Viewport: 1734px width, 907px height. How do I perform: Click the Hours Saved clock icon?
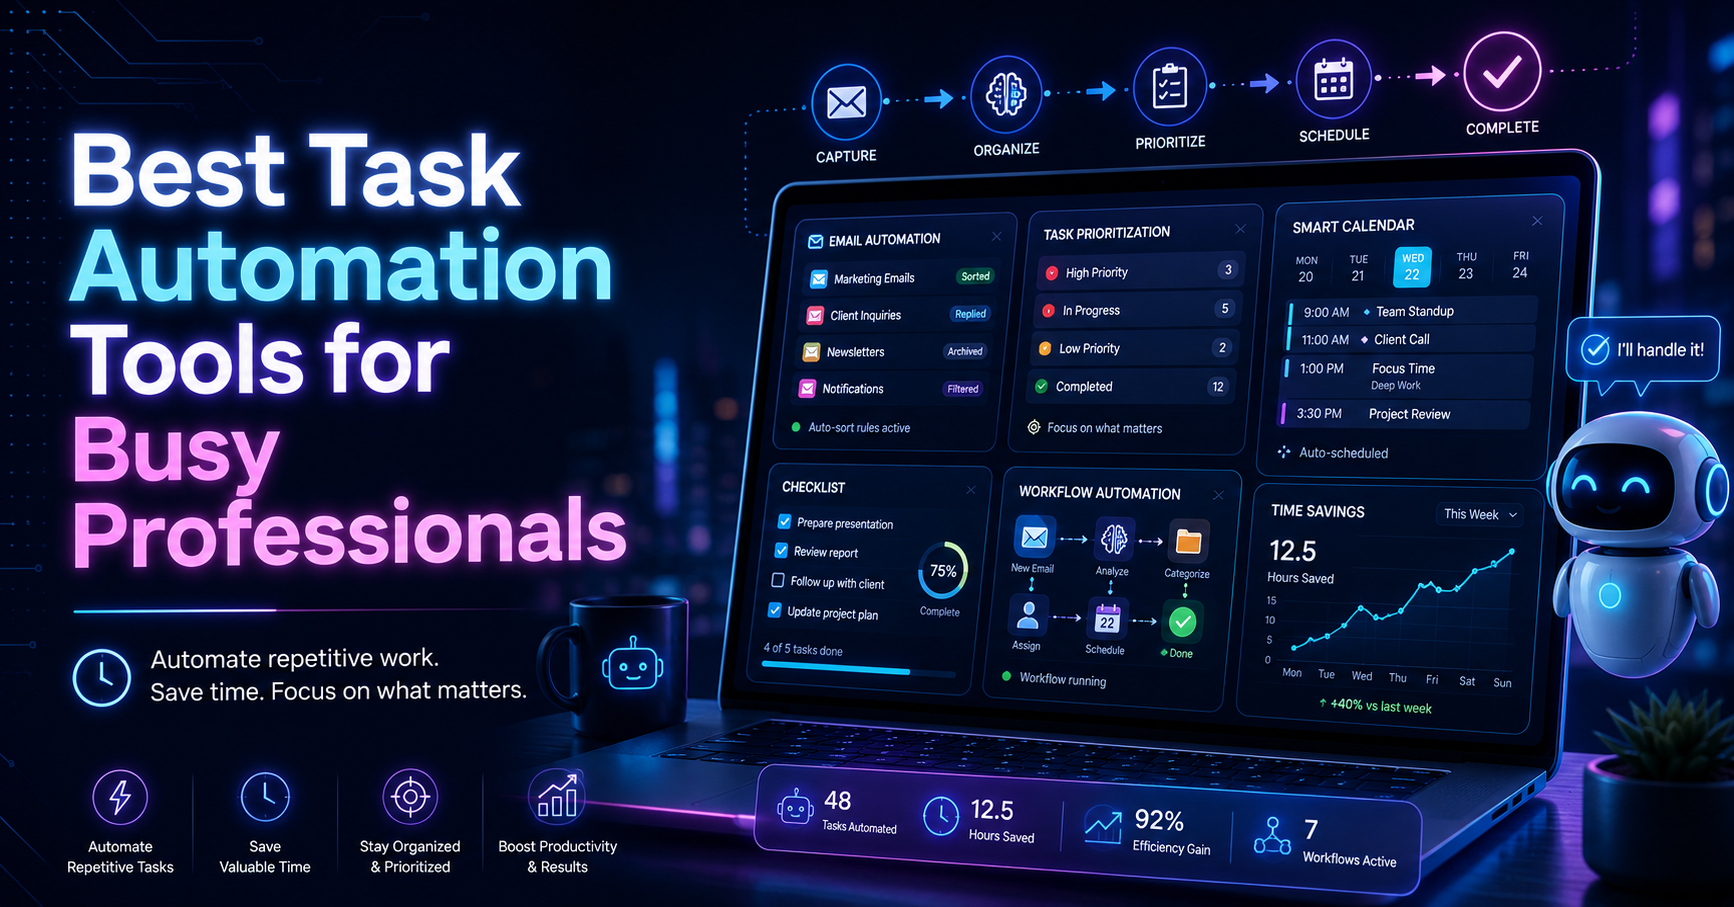(940, 817)
